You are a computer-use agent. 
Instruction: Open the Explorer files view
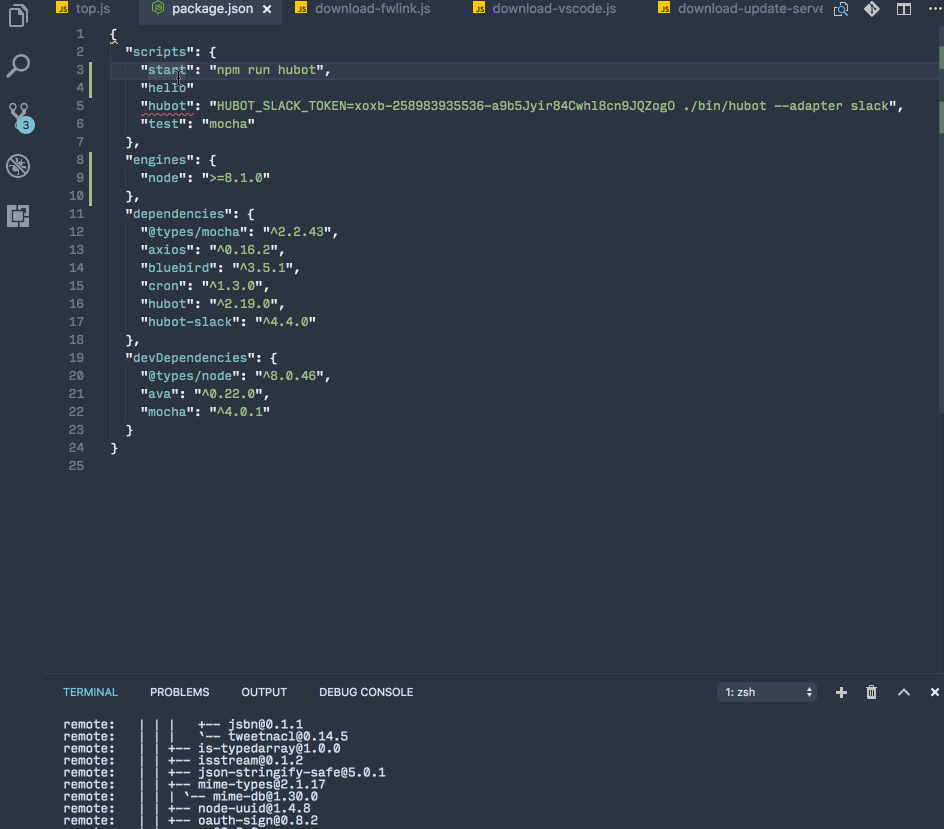(18, 16)
